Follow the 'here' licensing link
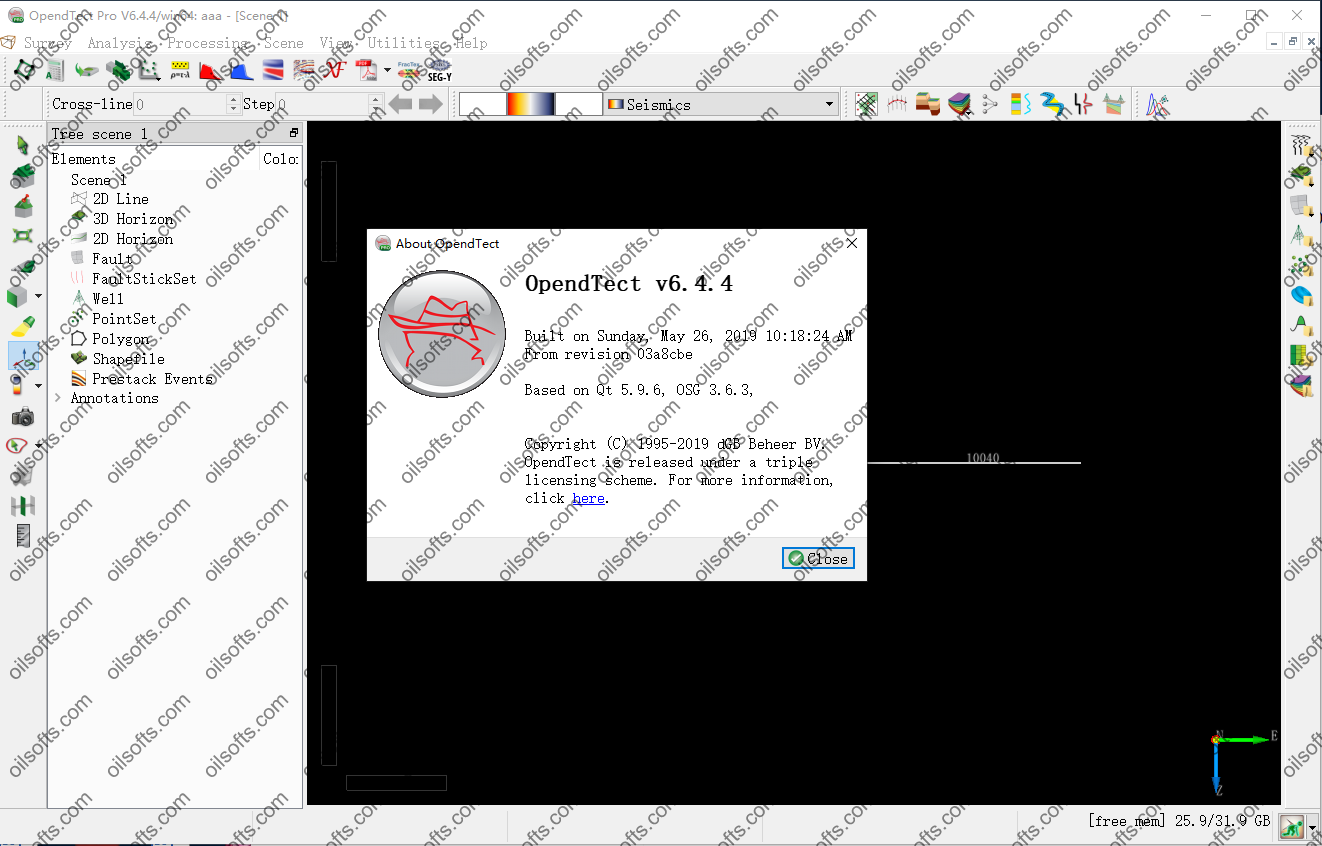 coord(588,498)
